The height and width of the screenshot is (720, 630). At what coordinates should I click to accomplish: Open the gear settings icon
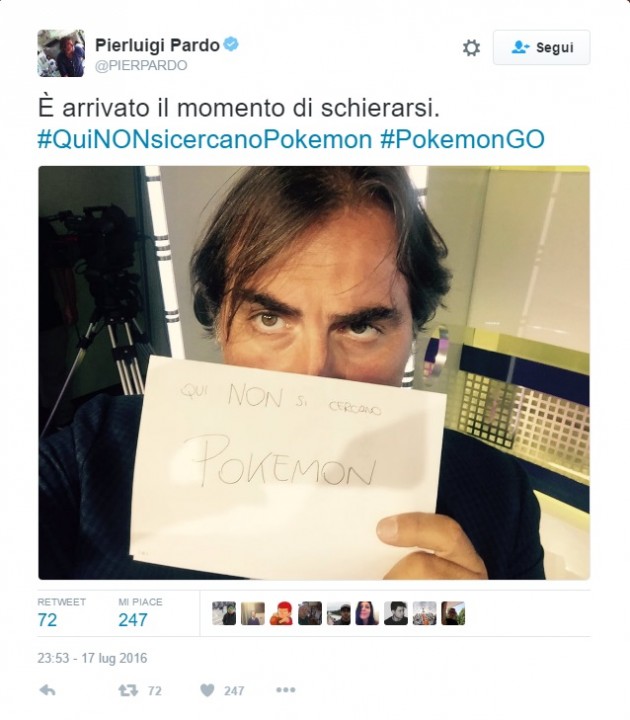(x=471, y=47)
